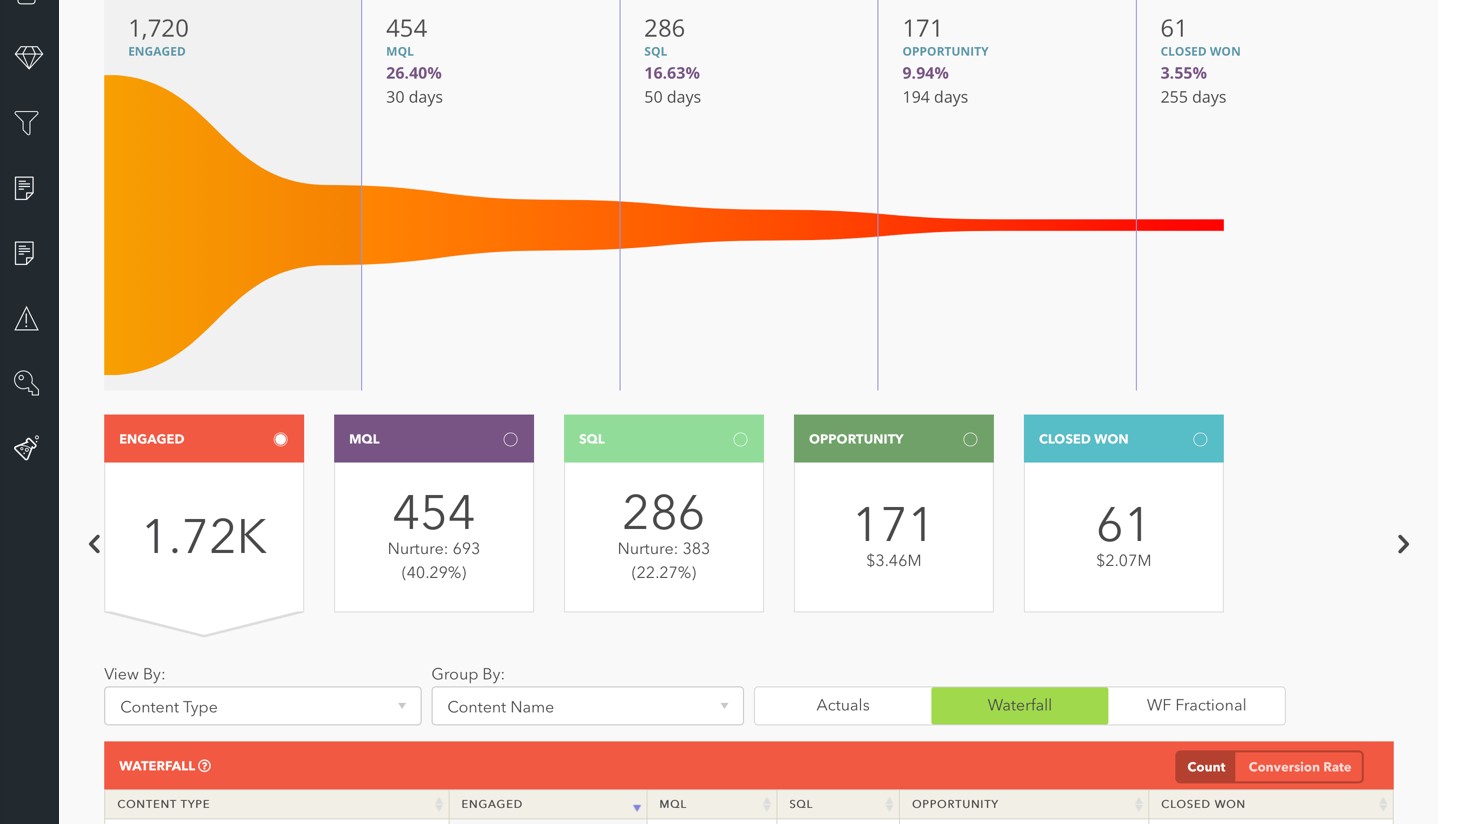Screen dimensions: 1464x824
Task: Open the WF Fractional view
Action: click(x=1197, y=705)
